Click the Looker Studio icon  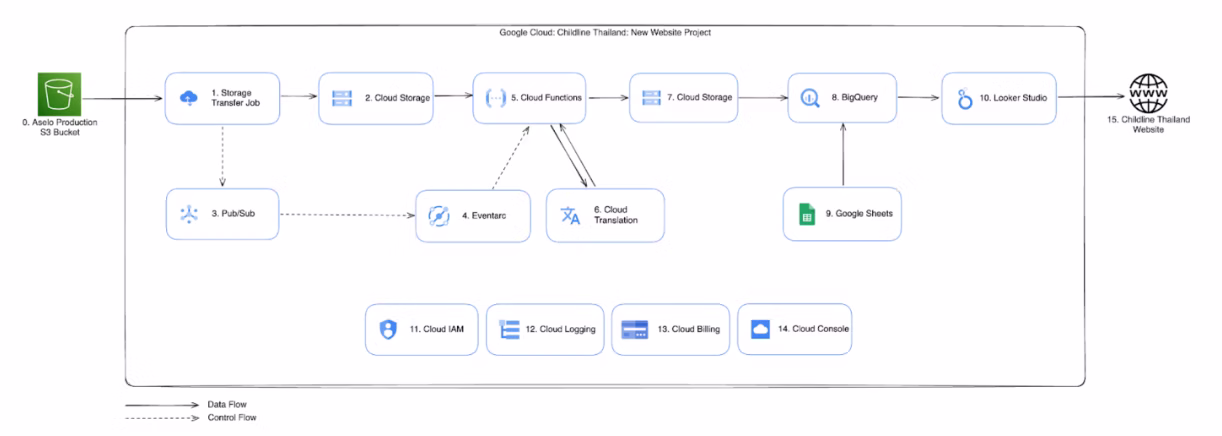[965, 98]
